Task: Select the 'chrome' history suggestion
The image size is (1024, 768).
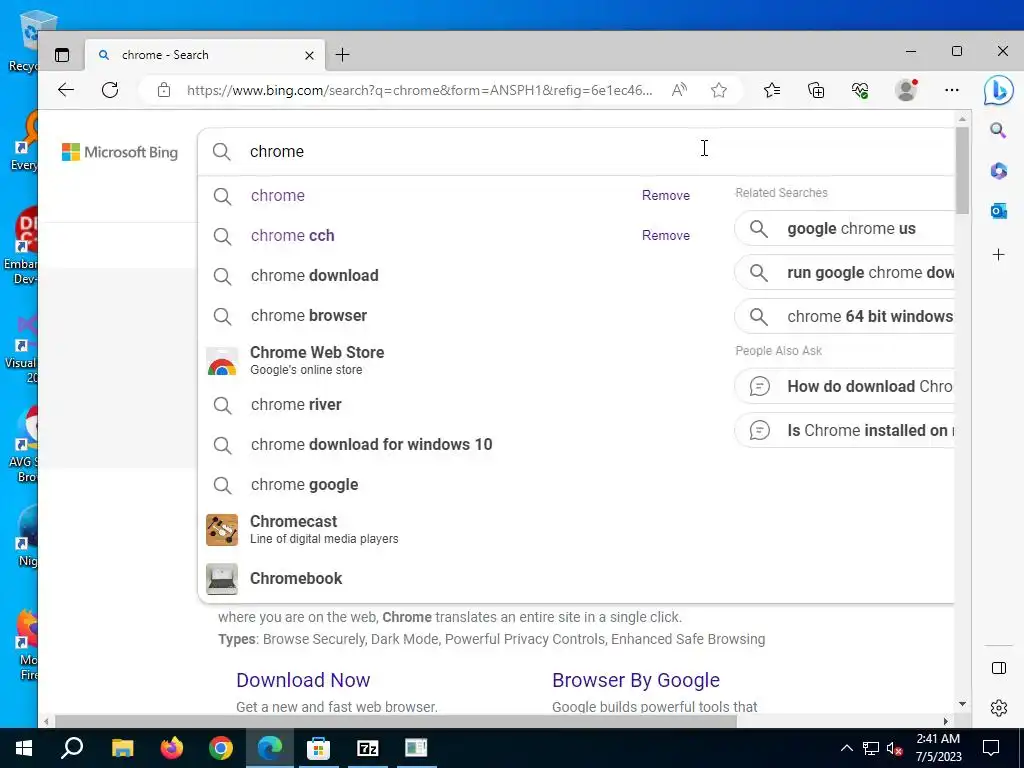Action: click(278, 195)
